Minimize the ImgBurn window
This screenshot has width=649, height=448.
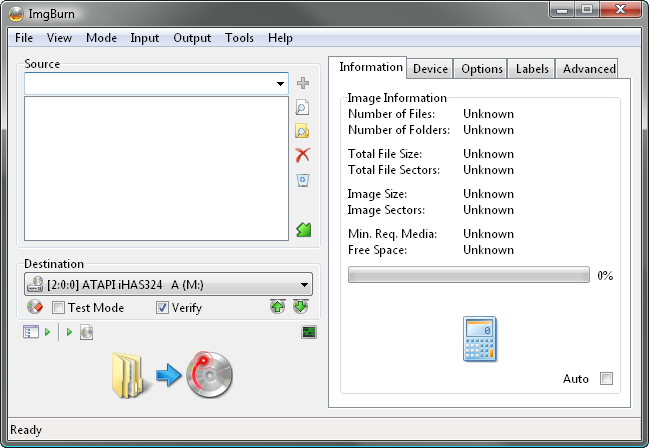click(x=562, y=10)
